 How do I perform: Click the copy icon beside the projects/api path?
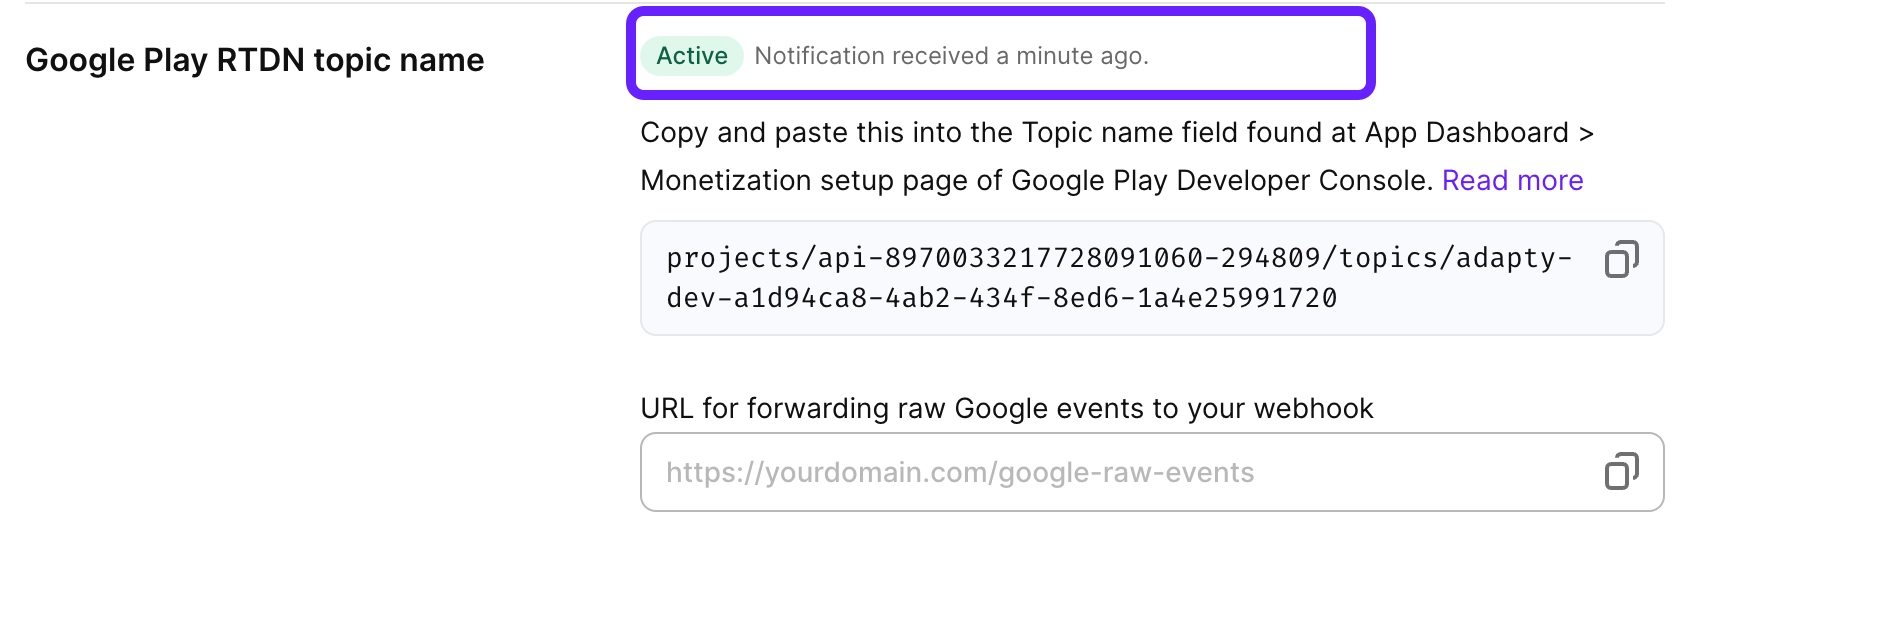coord(1621,258)
